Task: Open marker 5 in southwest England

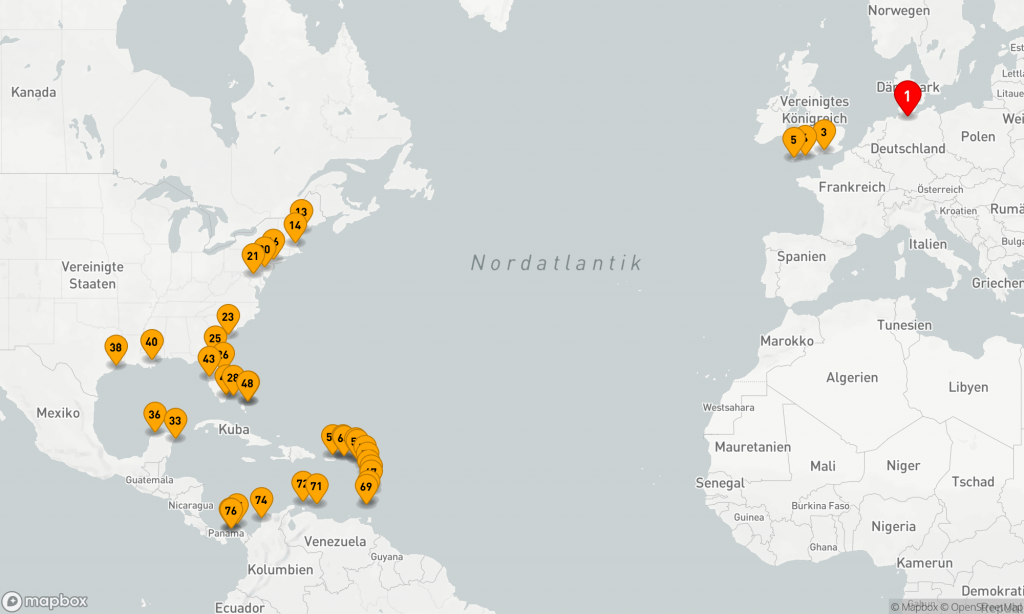Action: [x=793, y=140]
